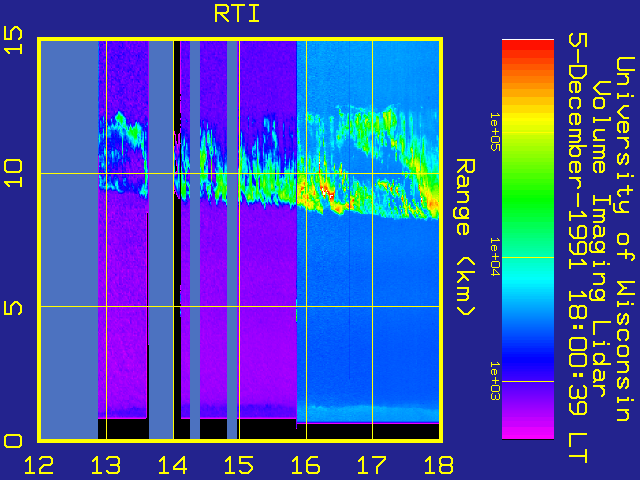The image size is (640, 480).
Task: Pick the magenta bottom of the colorbar
Action: click(x=528, y=433)
